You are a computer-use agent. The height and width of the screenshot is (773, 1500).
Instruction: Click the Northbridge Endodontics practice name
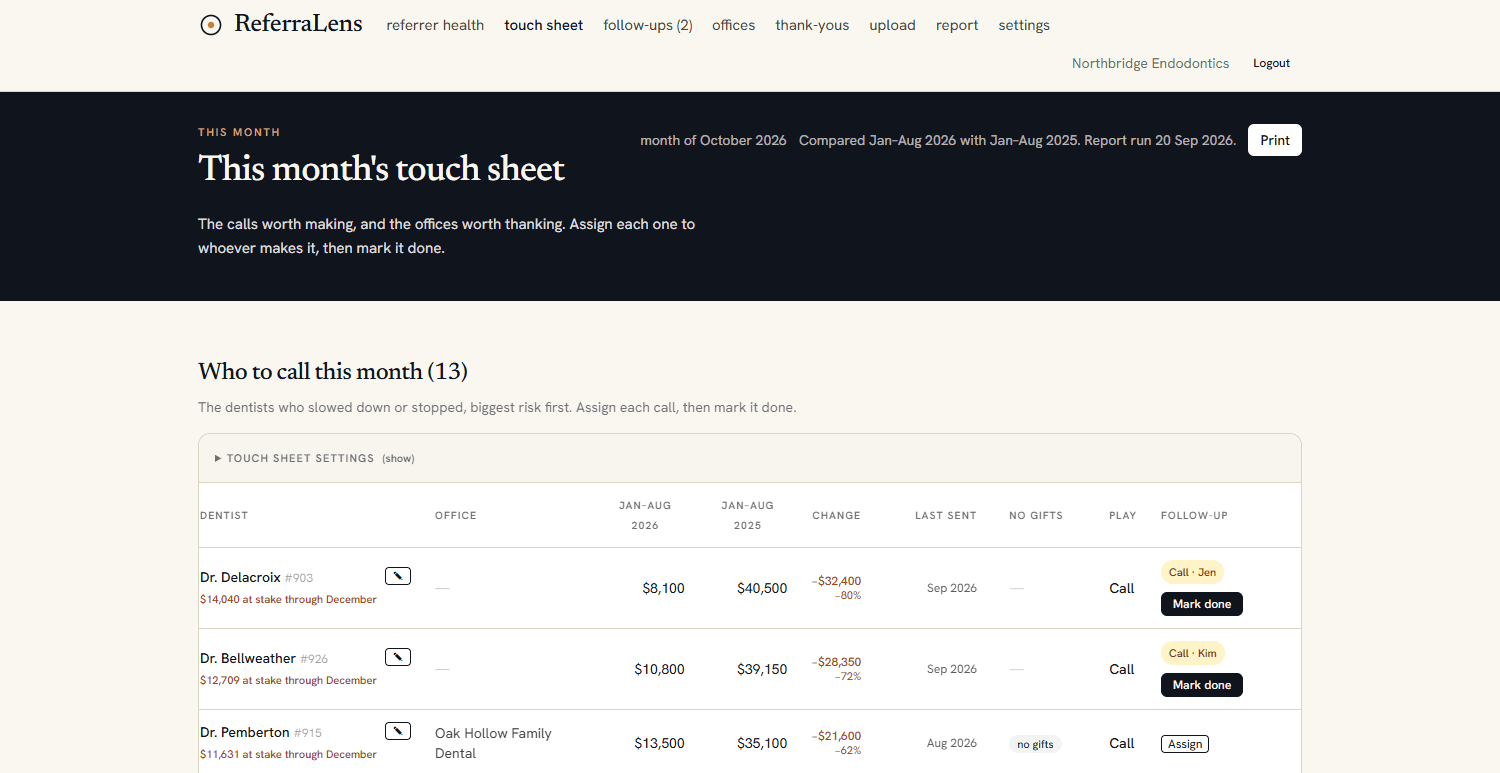click(1151, 63)
